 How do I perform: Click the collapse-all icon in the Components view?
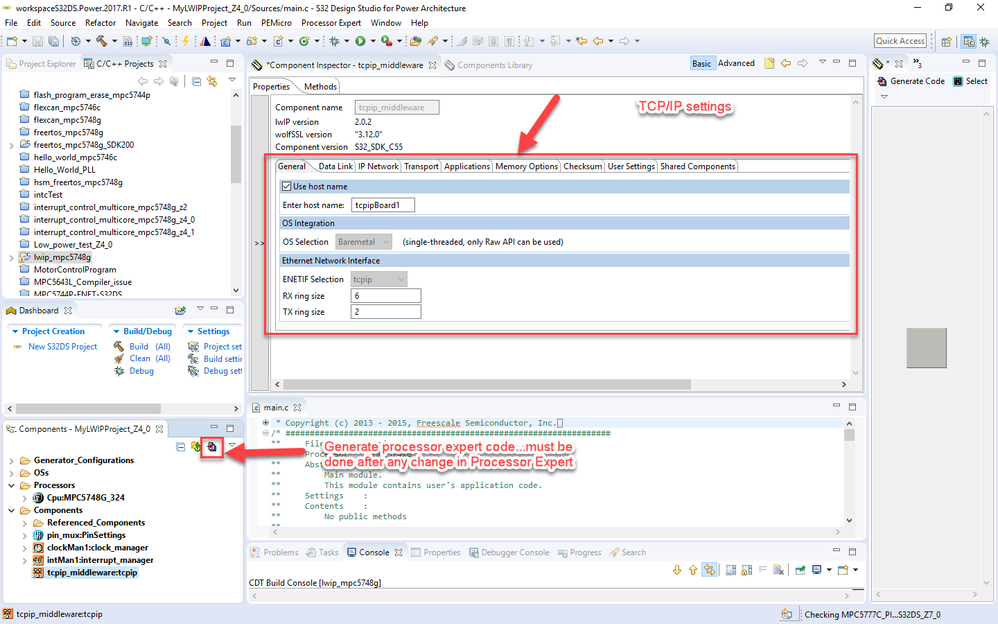(x=181, y=447)
